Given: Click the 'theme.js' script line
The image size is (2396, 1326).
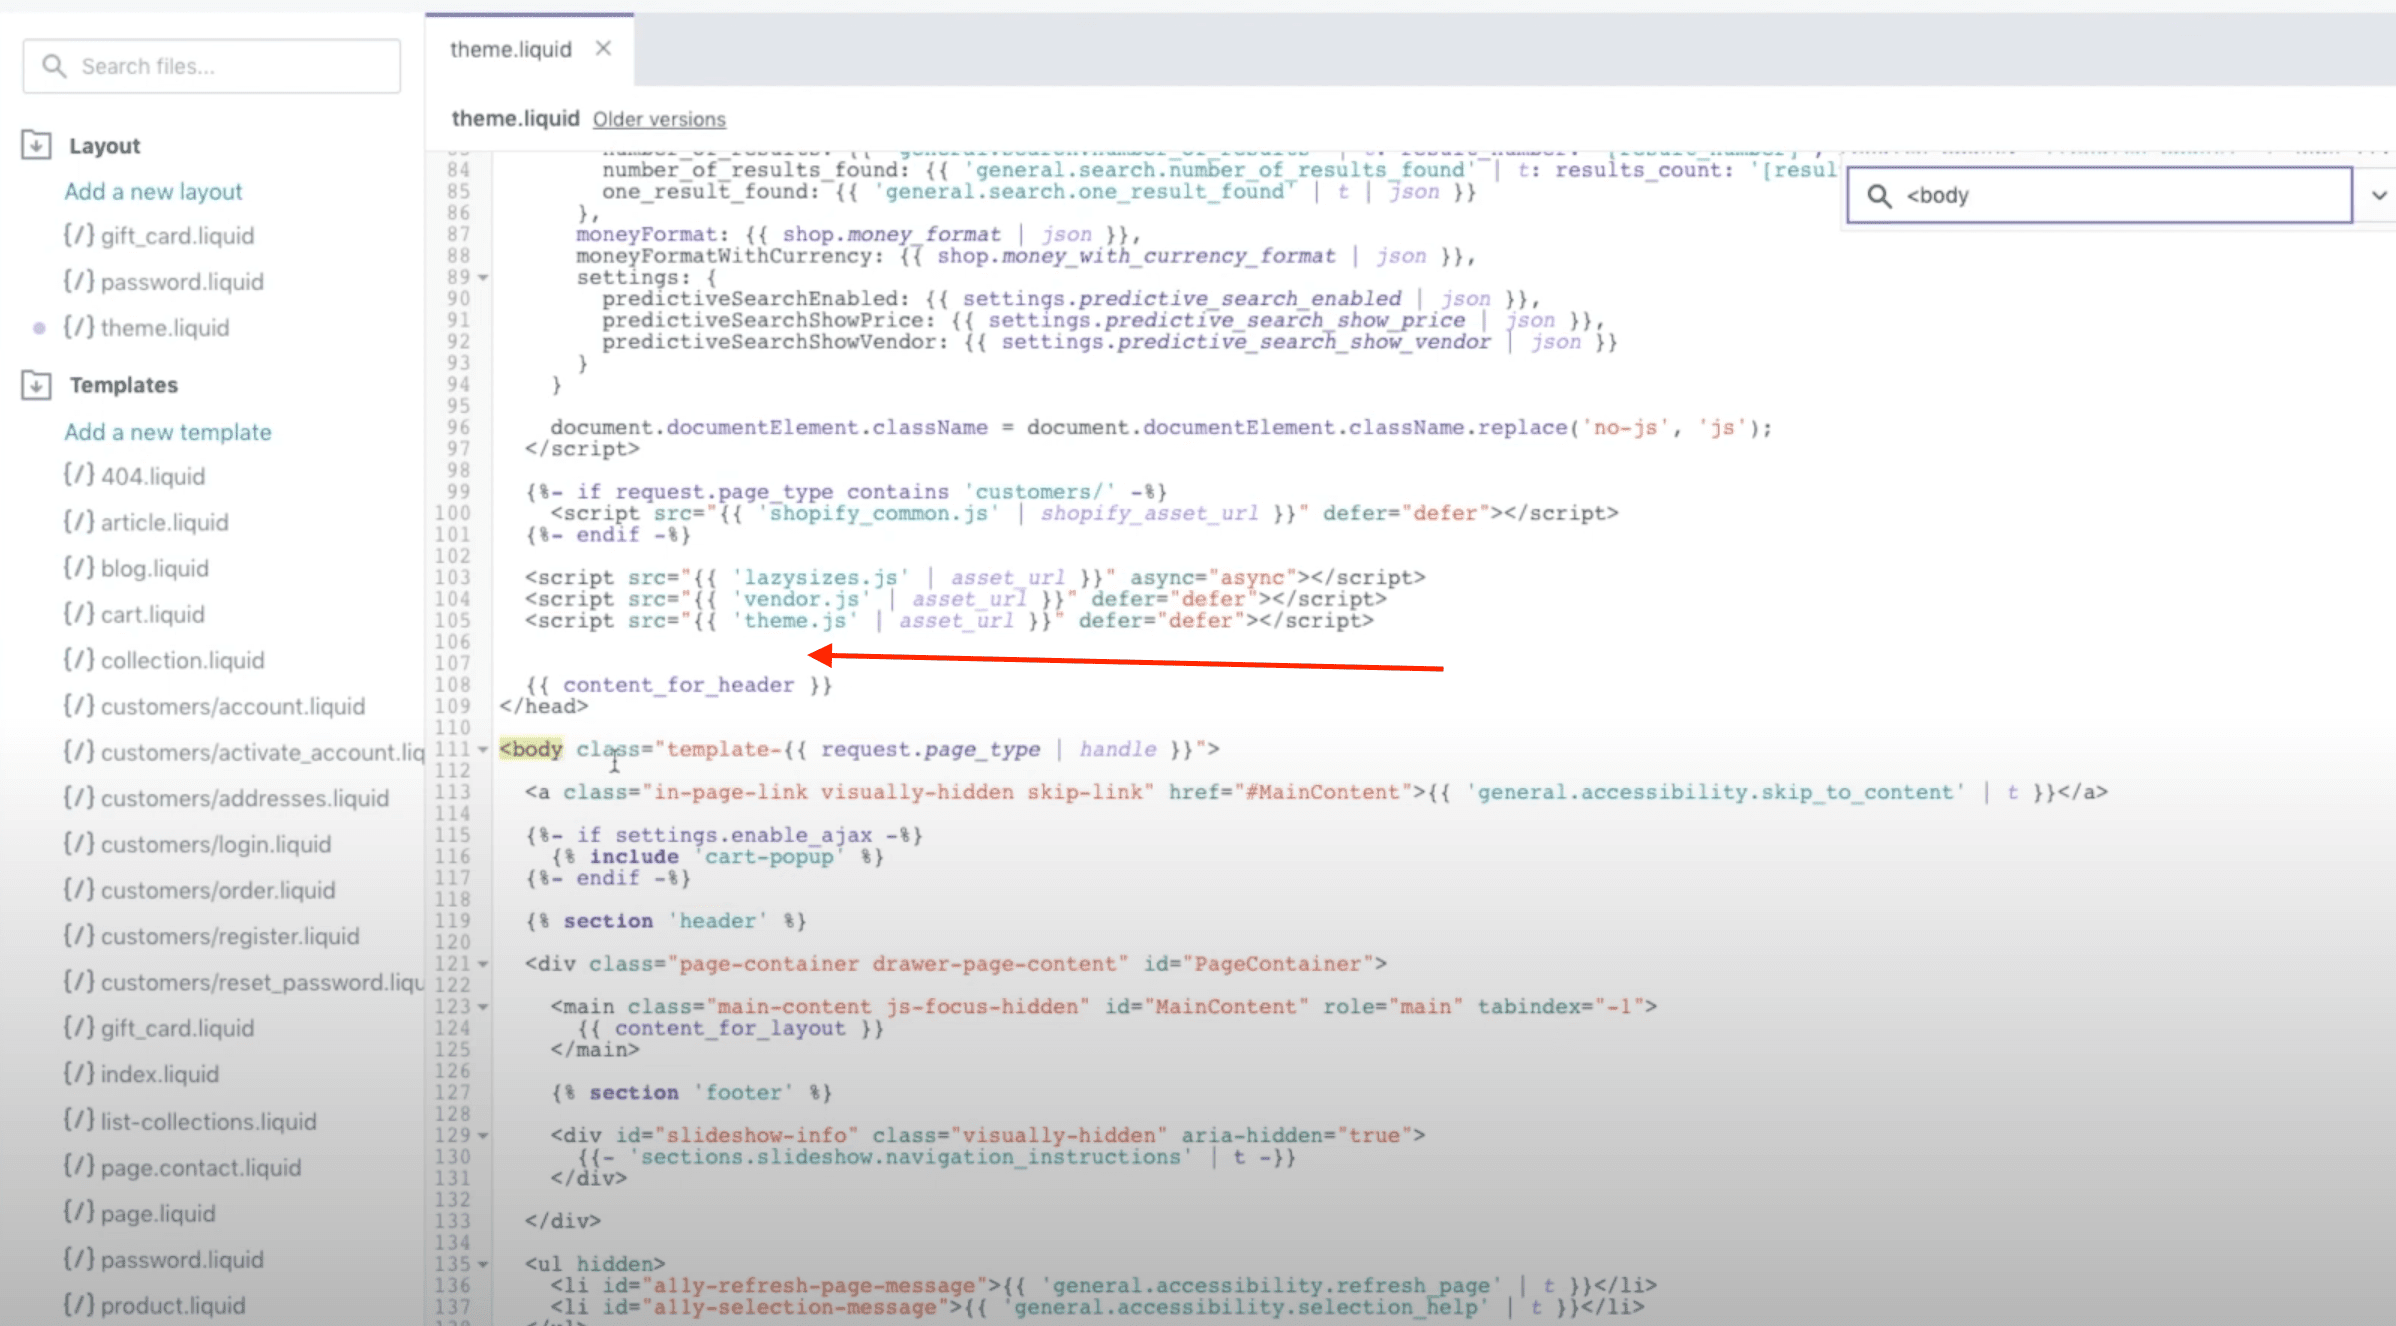Looking at the screenshot, I should pyautogui.click(x=950, y=621).
